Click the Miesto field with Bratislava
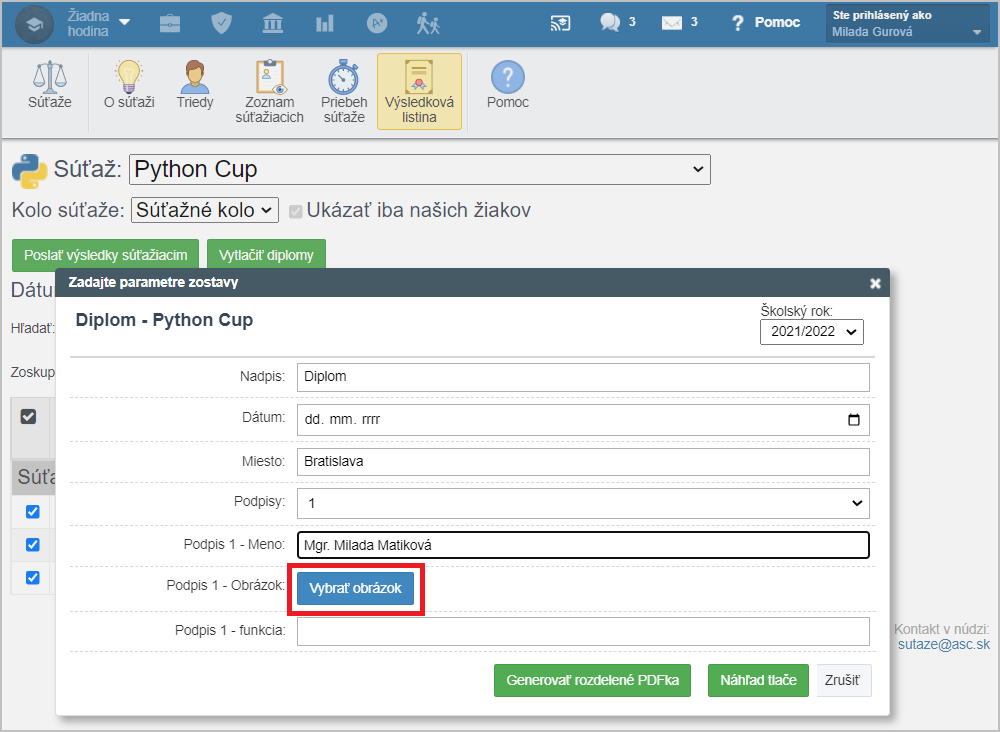The width and height of the screenshot is (1000, 732). click(583, 462)
